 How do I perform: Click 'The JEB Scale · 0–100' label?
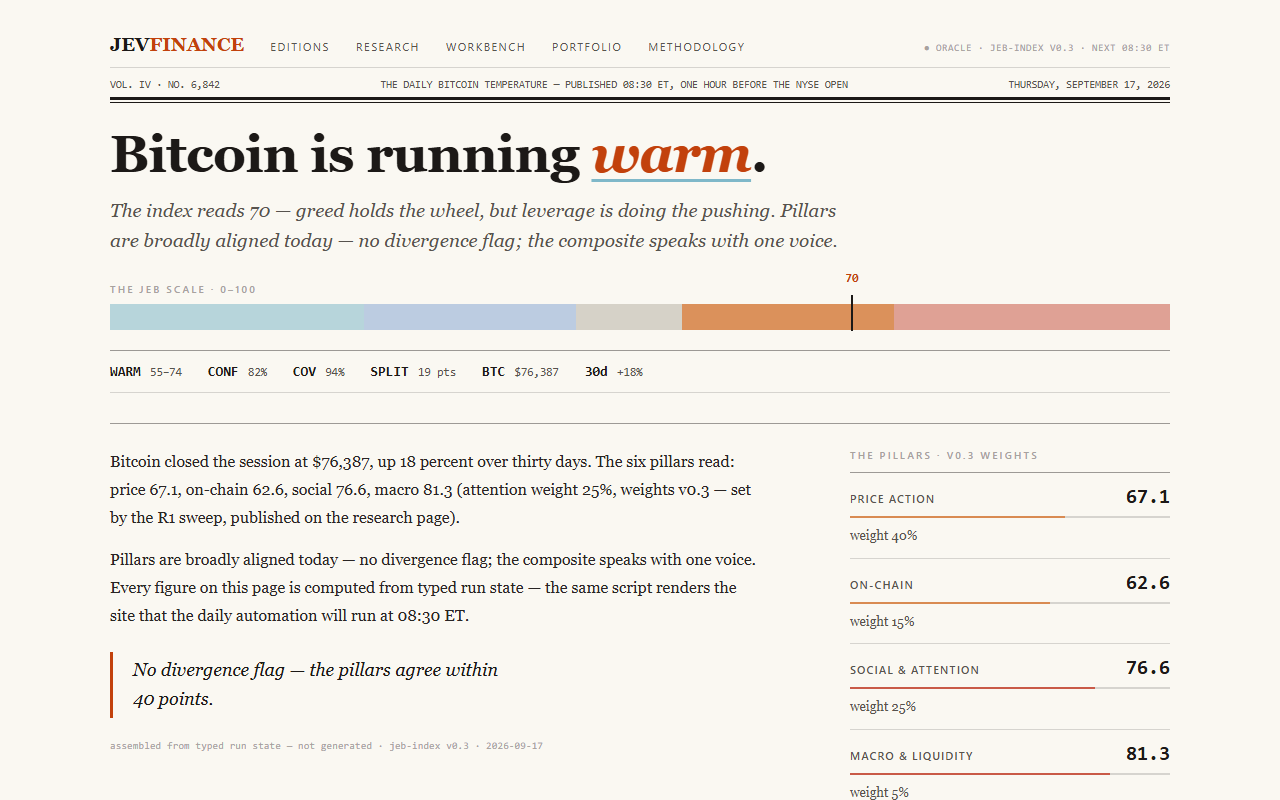(x=183, y=290)
